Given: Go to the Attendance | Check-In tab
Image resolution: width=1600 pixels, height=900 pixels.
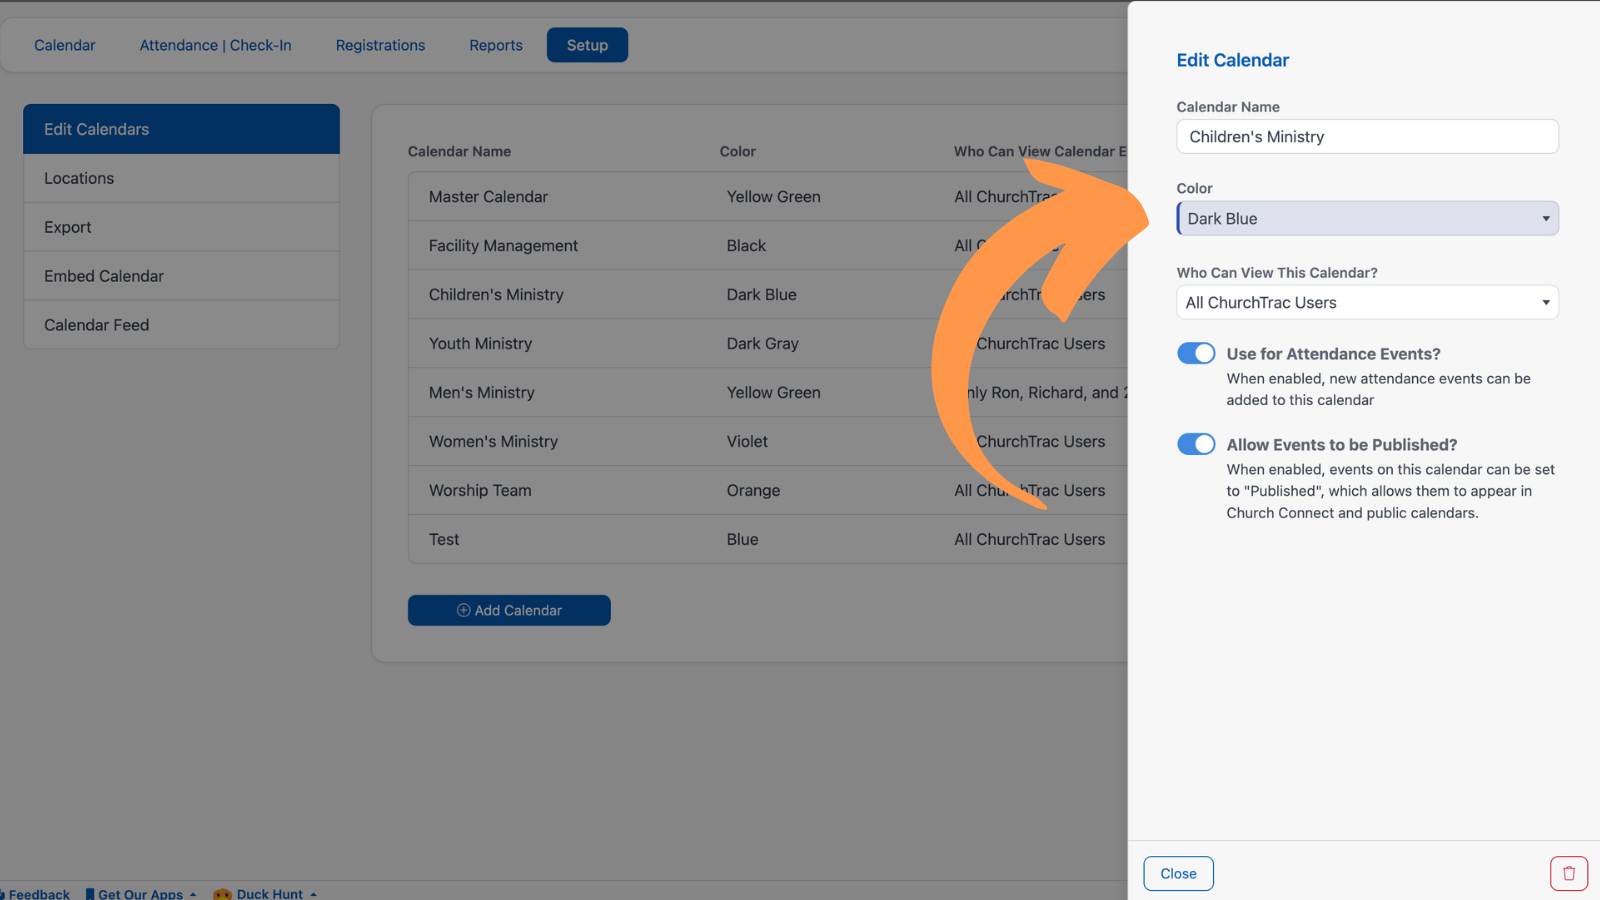Looking at the screenshot, I should pyautogui.click(x=215, y=45).
